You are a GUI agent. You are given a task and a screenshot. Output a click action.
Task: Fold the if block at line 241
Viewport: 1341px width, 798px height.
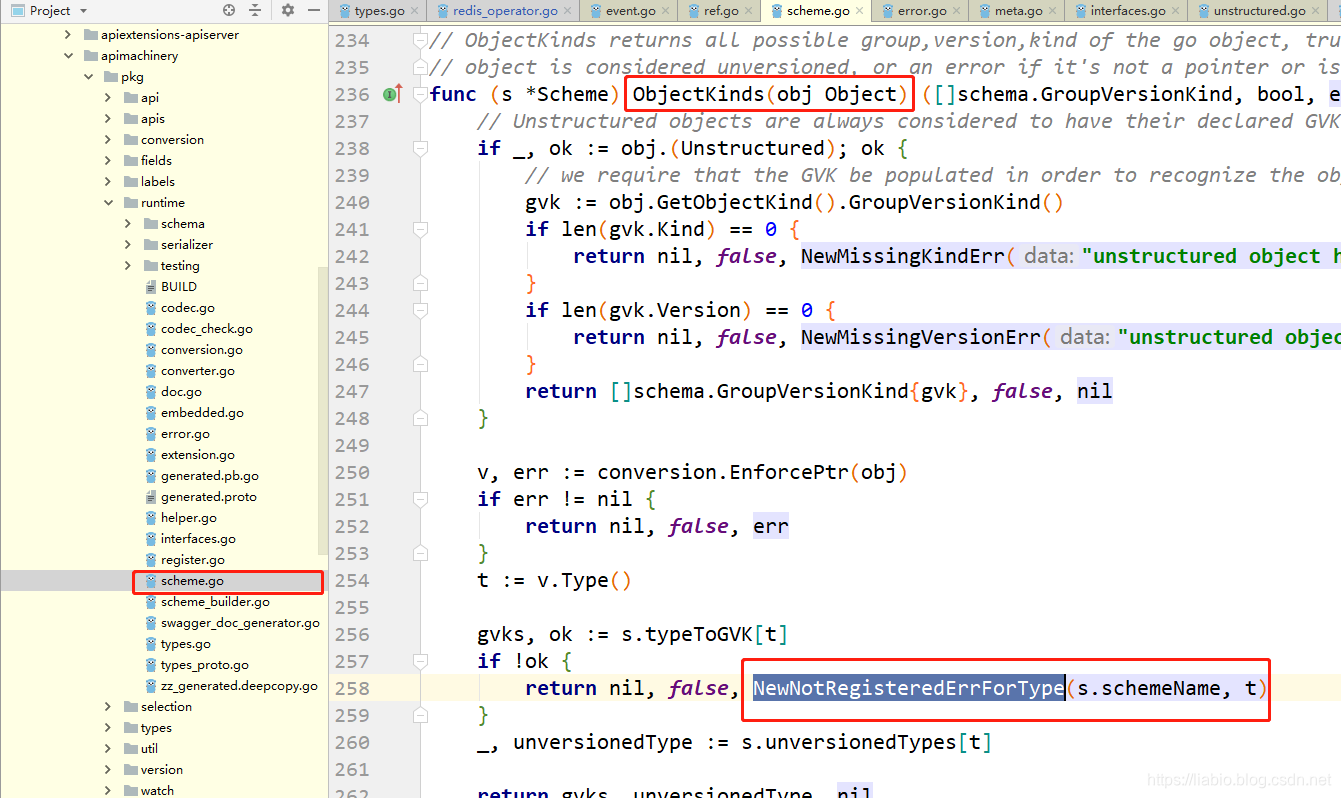pos(420,229)
